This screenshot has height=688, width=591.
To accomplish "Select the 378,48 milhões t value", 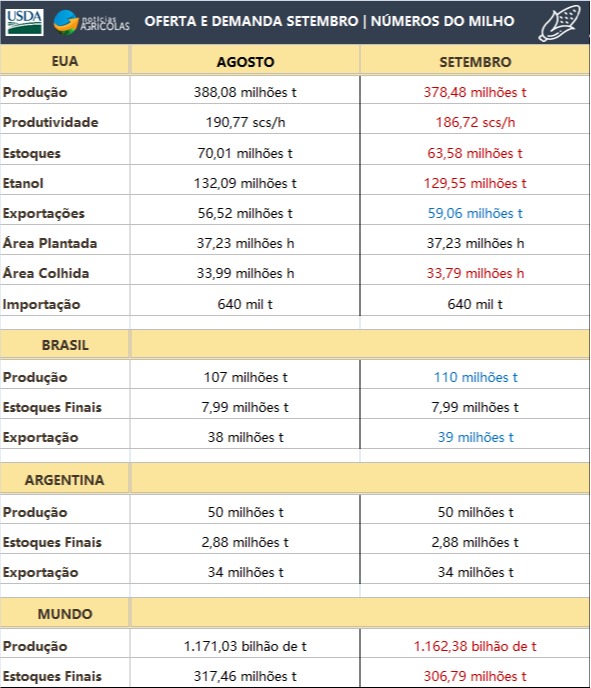I will coord(475,93).
